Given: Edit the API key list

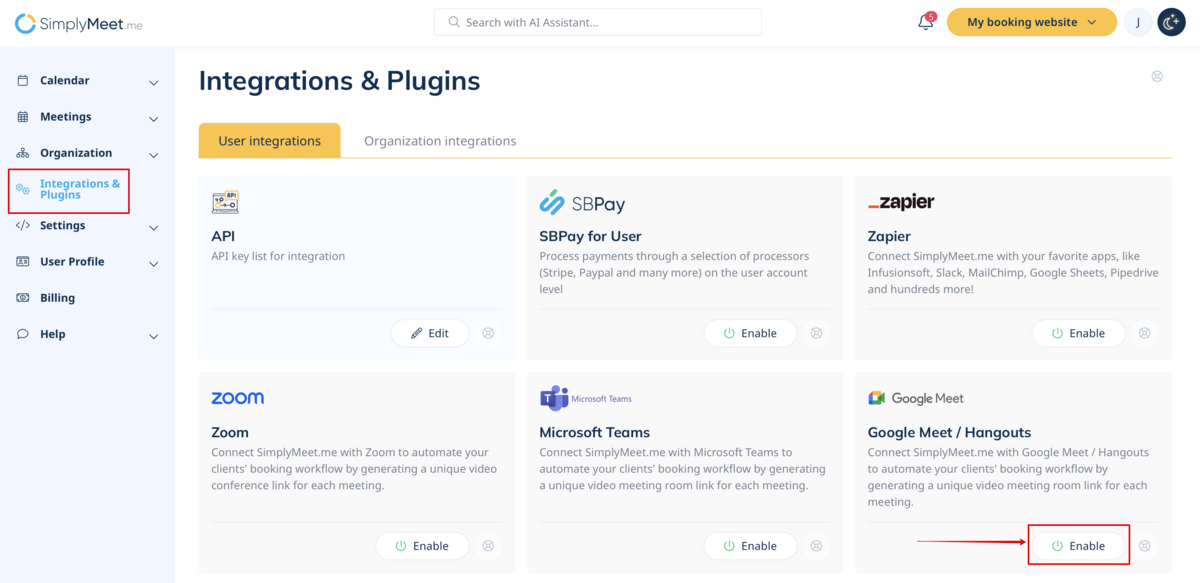Looking at the screenshot, I should pos(429,334).
